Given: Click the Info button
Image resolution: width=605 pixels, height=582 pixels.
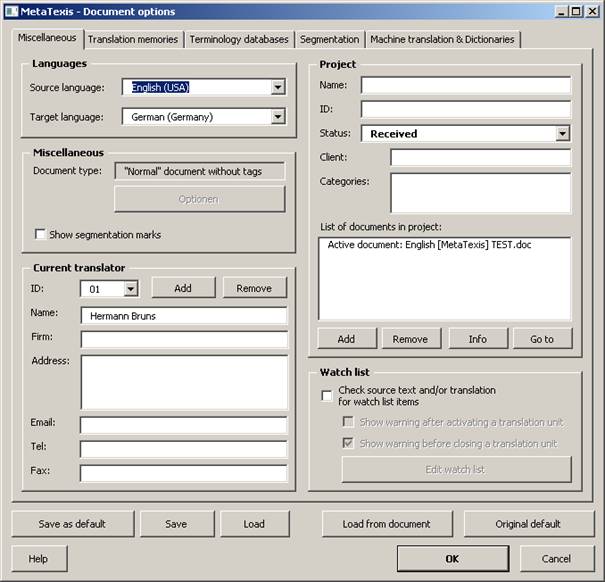Looking at the screenshot, I should (478, 338).
